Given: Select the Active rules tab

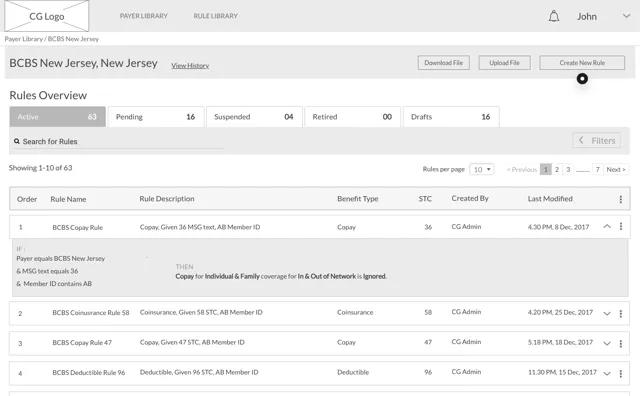Looking at the screenshot, I should pos(58,117).
